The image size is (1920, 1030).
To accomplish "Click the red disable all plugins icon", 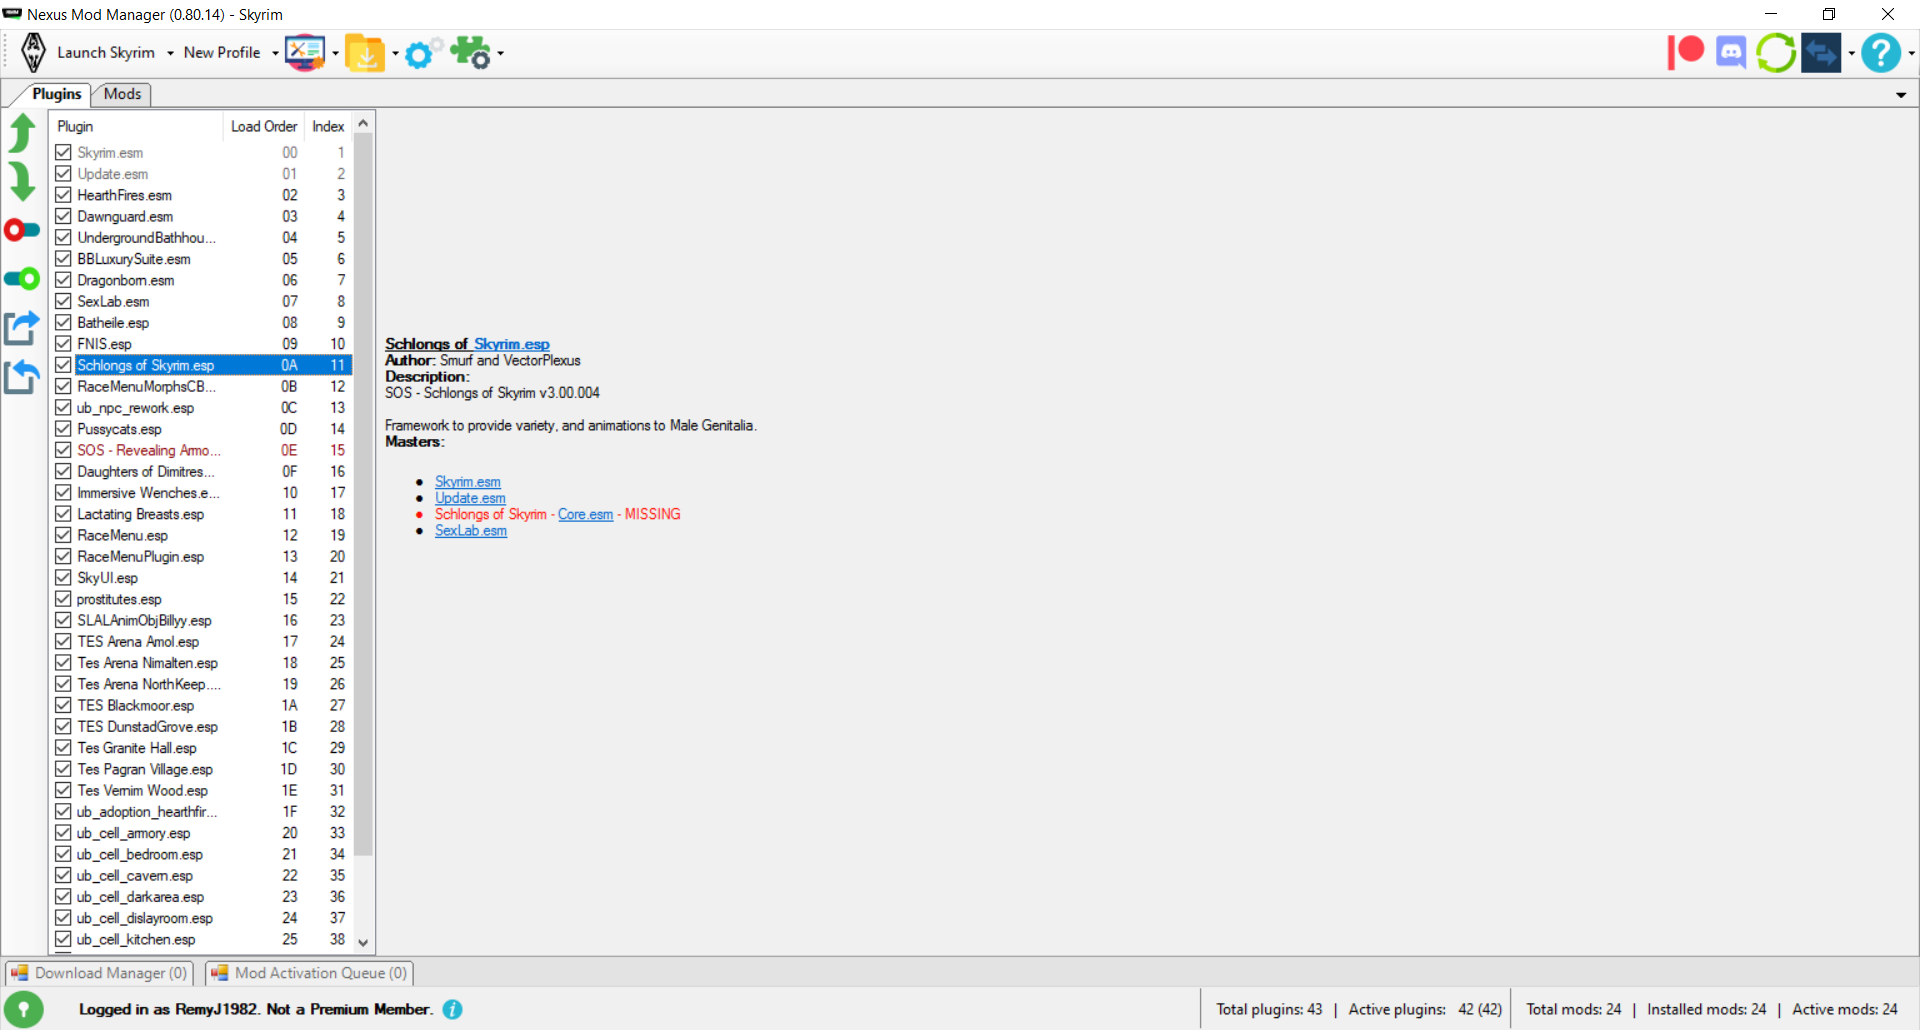I will tap(22, 231).
